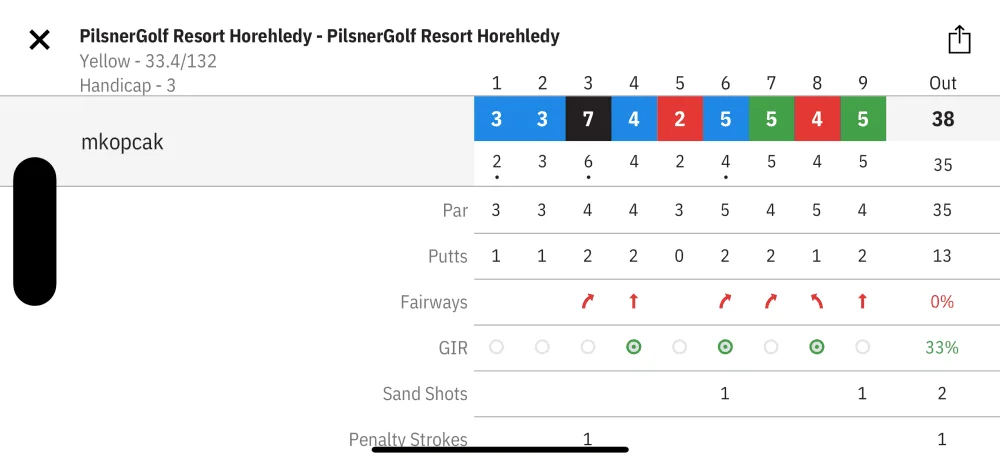
Task: Tap the hole 6 fairway miss-right arrow
Action: point(725,301)
